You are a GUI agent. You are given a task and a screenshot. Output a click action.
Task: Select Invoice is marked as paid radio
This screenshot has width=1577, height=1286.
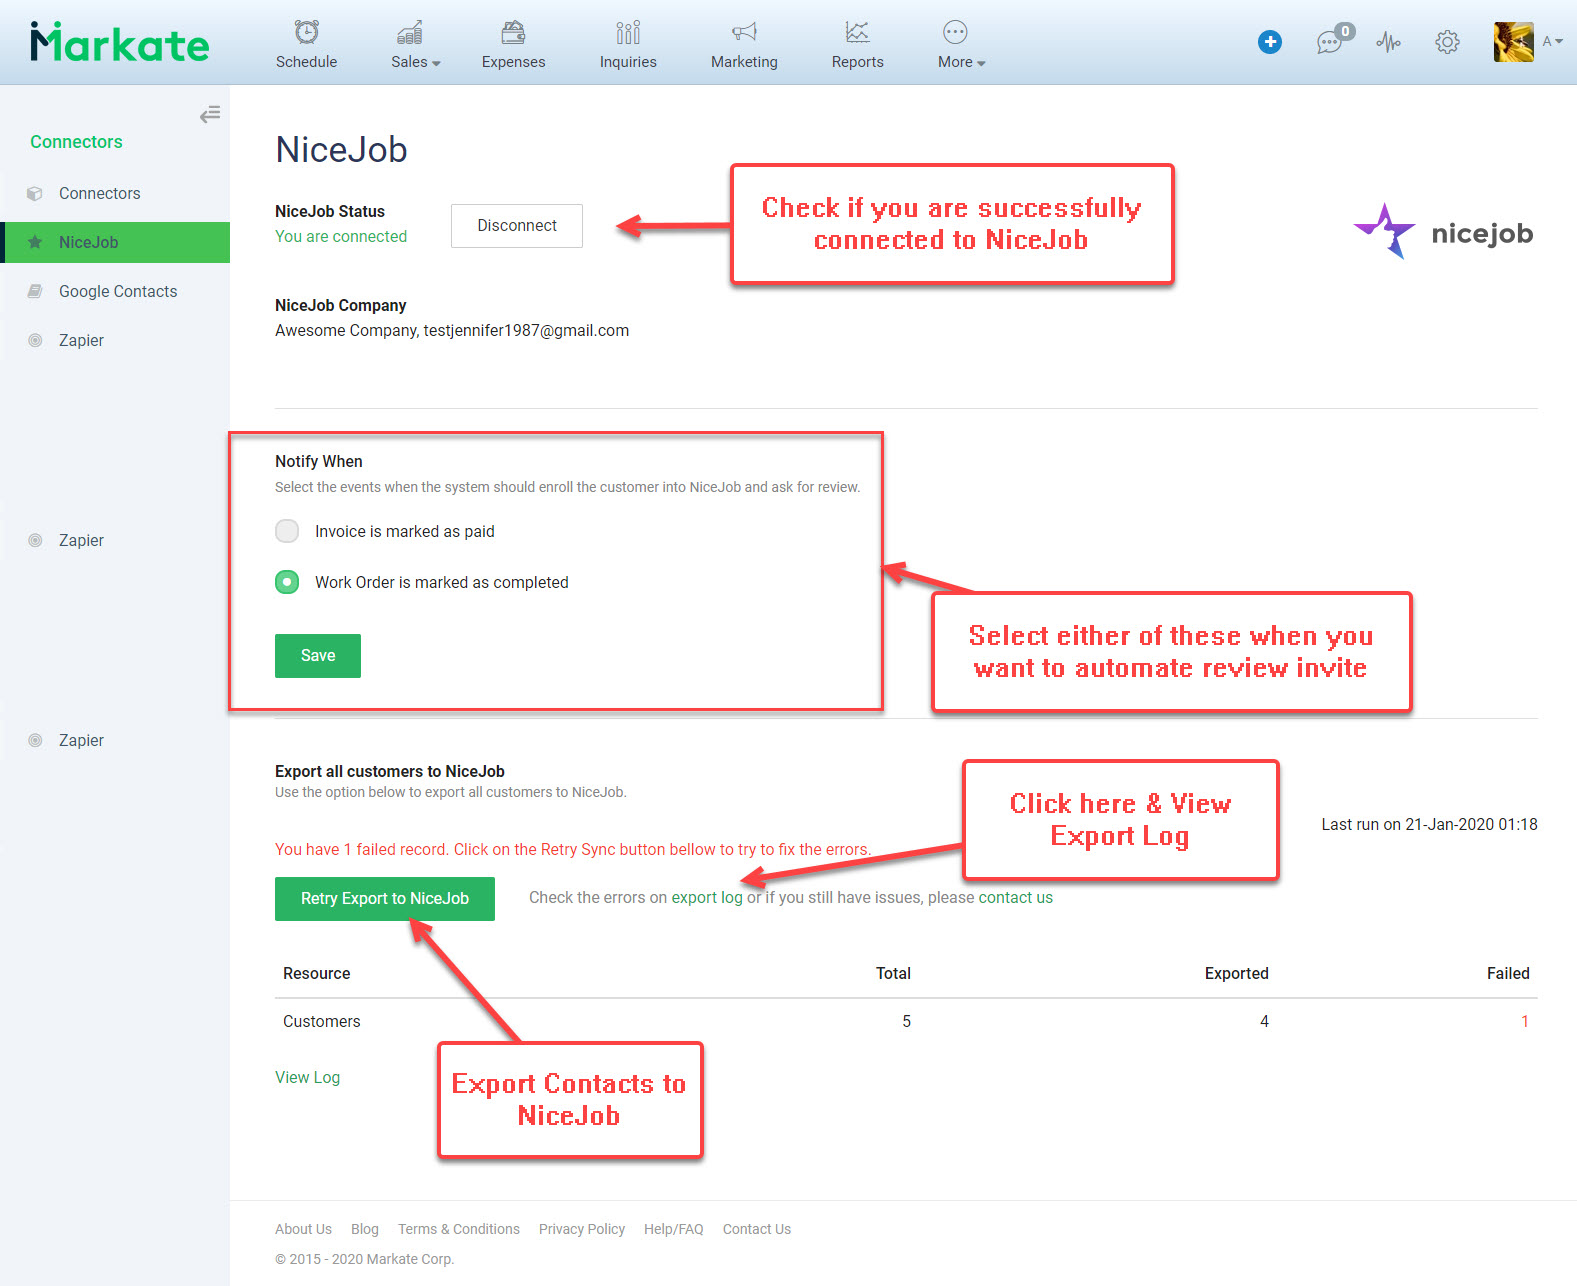[x=287, y=531]
